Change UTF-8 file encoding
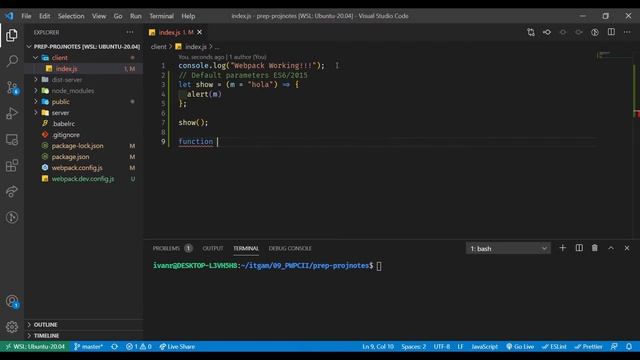The image size is (640, 360). [x=442, y=347]
